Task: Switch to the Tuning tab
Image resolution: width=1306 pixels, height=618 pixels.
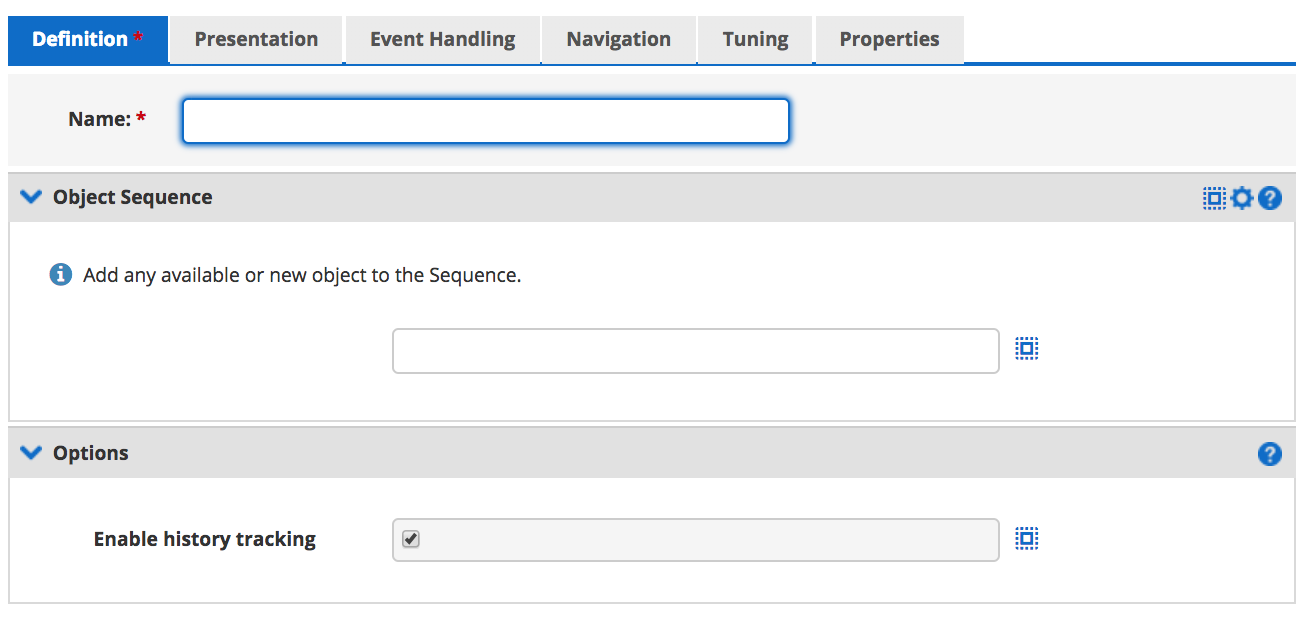Action: [755, 39]
